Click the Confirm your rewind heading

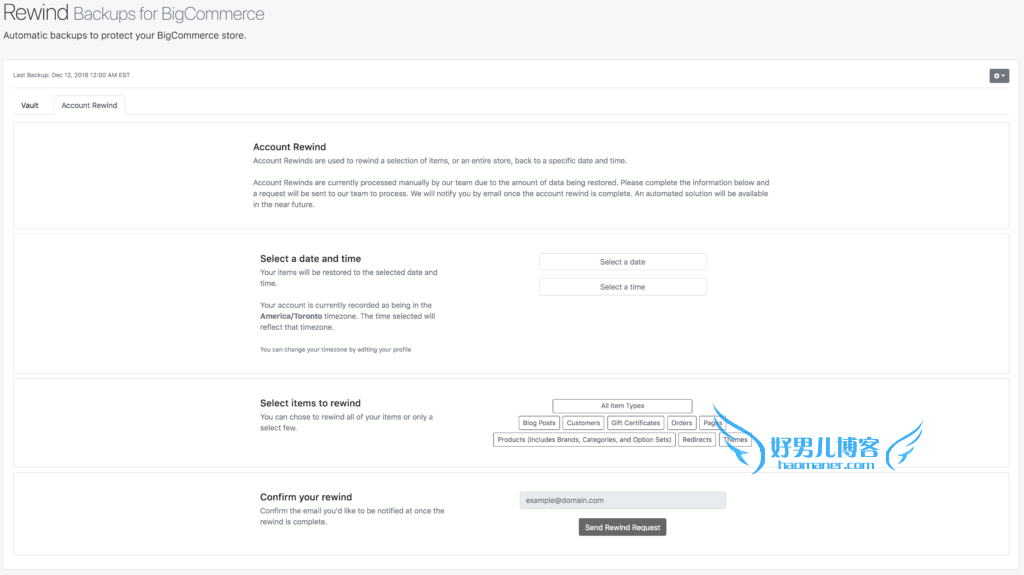(x=306, y=497)
